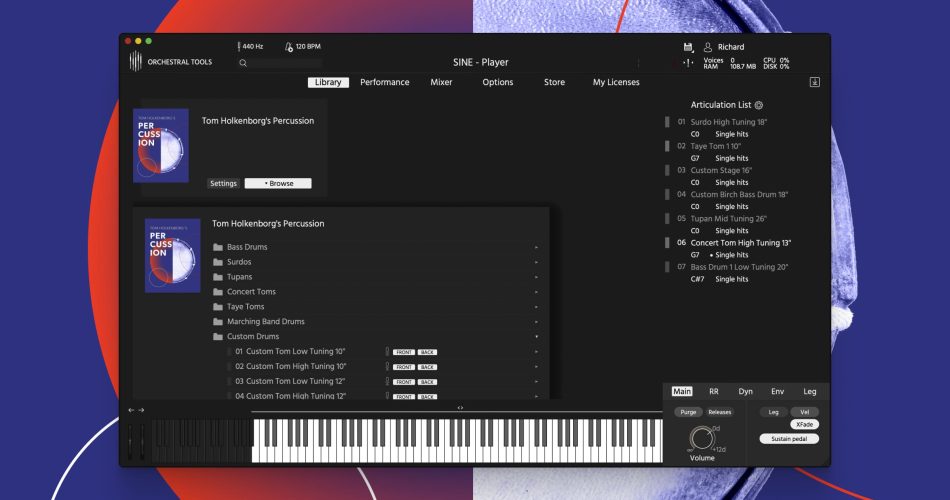Toggle the XFade mode button
The width and height of the screenshot is (950, 500).
pos(805,425)
